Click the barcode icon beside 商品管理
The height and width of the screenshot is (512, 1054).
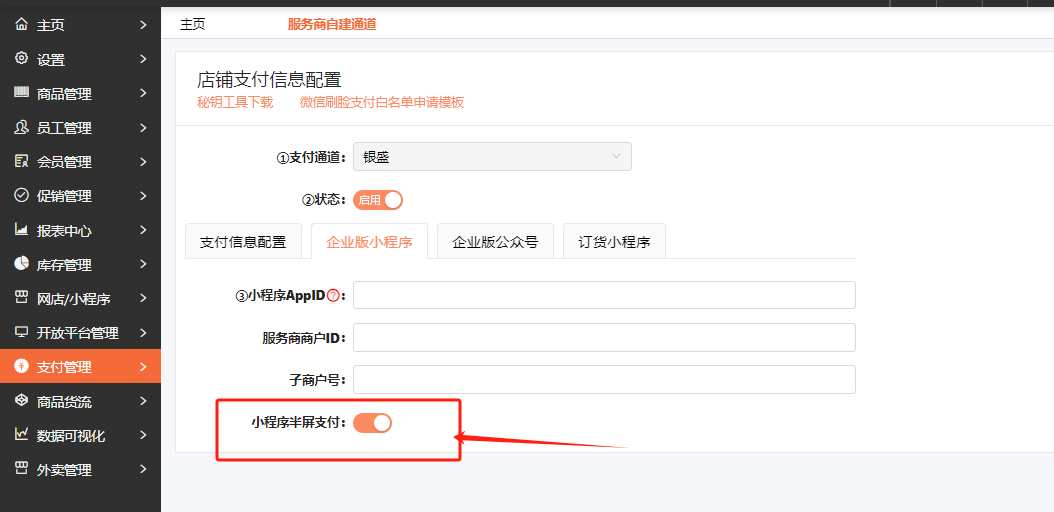point(22,93)
